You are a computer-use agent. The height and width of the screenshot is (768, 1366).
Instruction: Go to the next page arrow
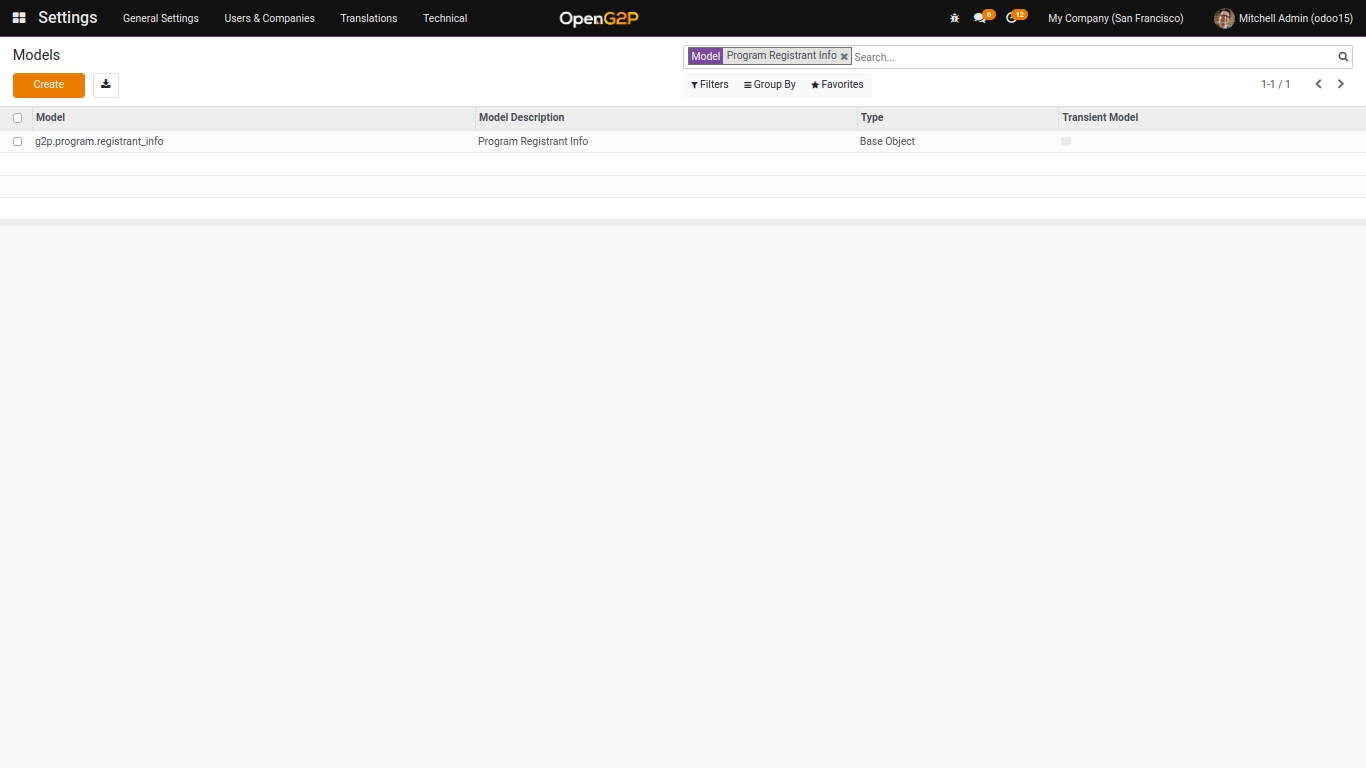click(x=1341, y=84)
